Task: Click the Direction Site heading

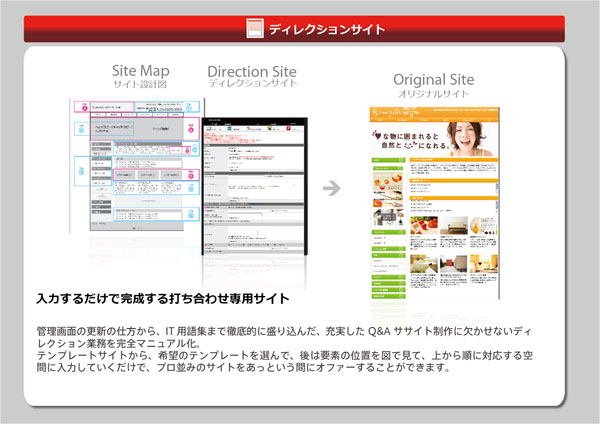Action: [x=252, y=72]
